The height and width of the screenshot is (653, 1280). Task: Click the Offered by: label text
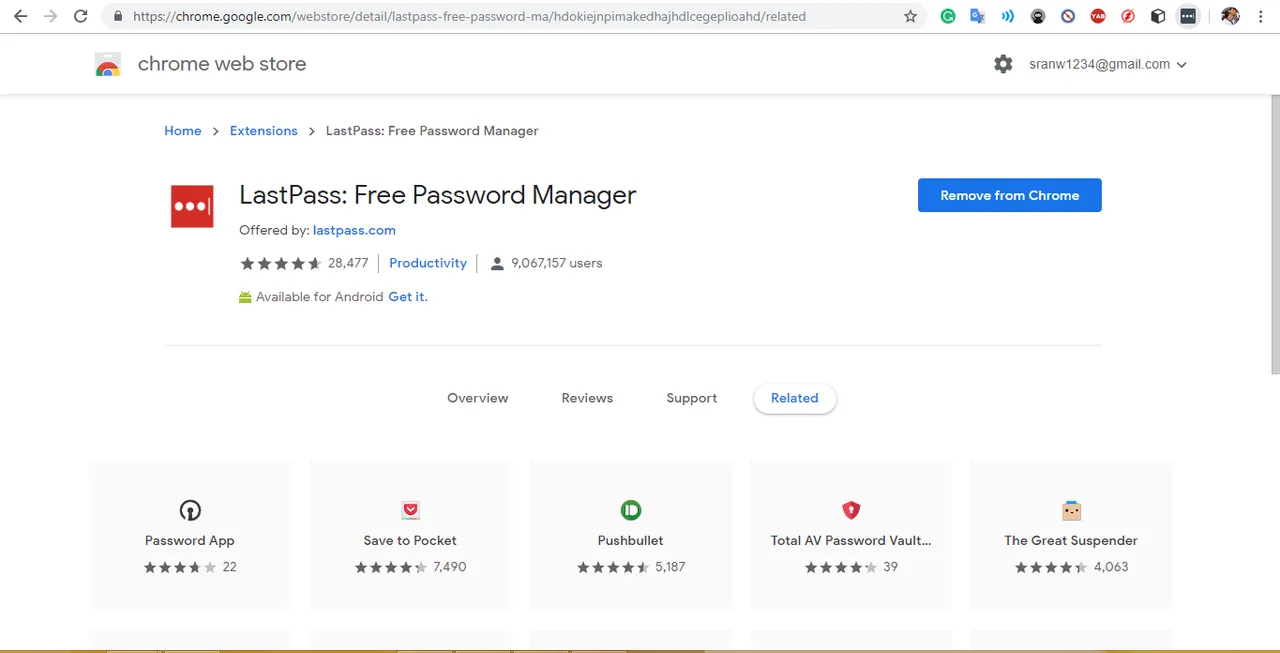pos(274,230)
